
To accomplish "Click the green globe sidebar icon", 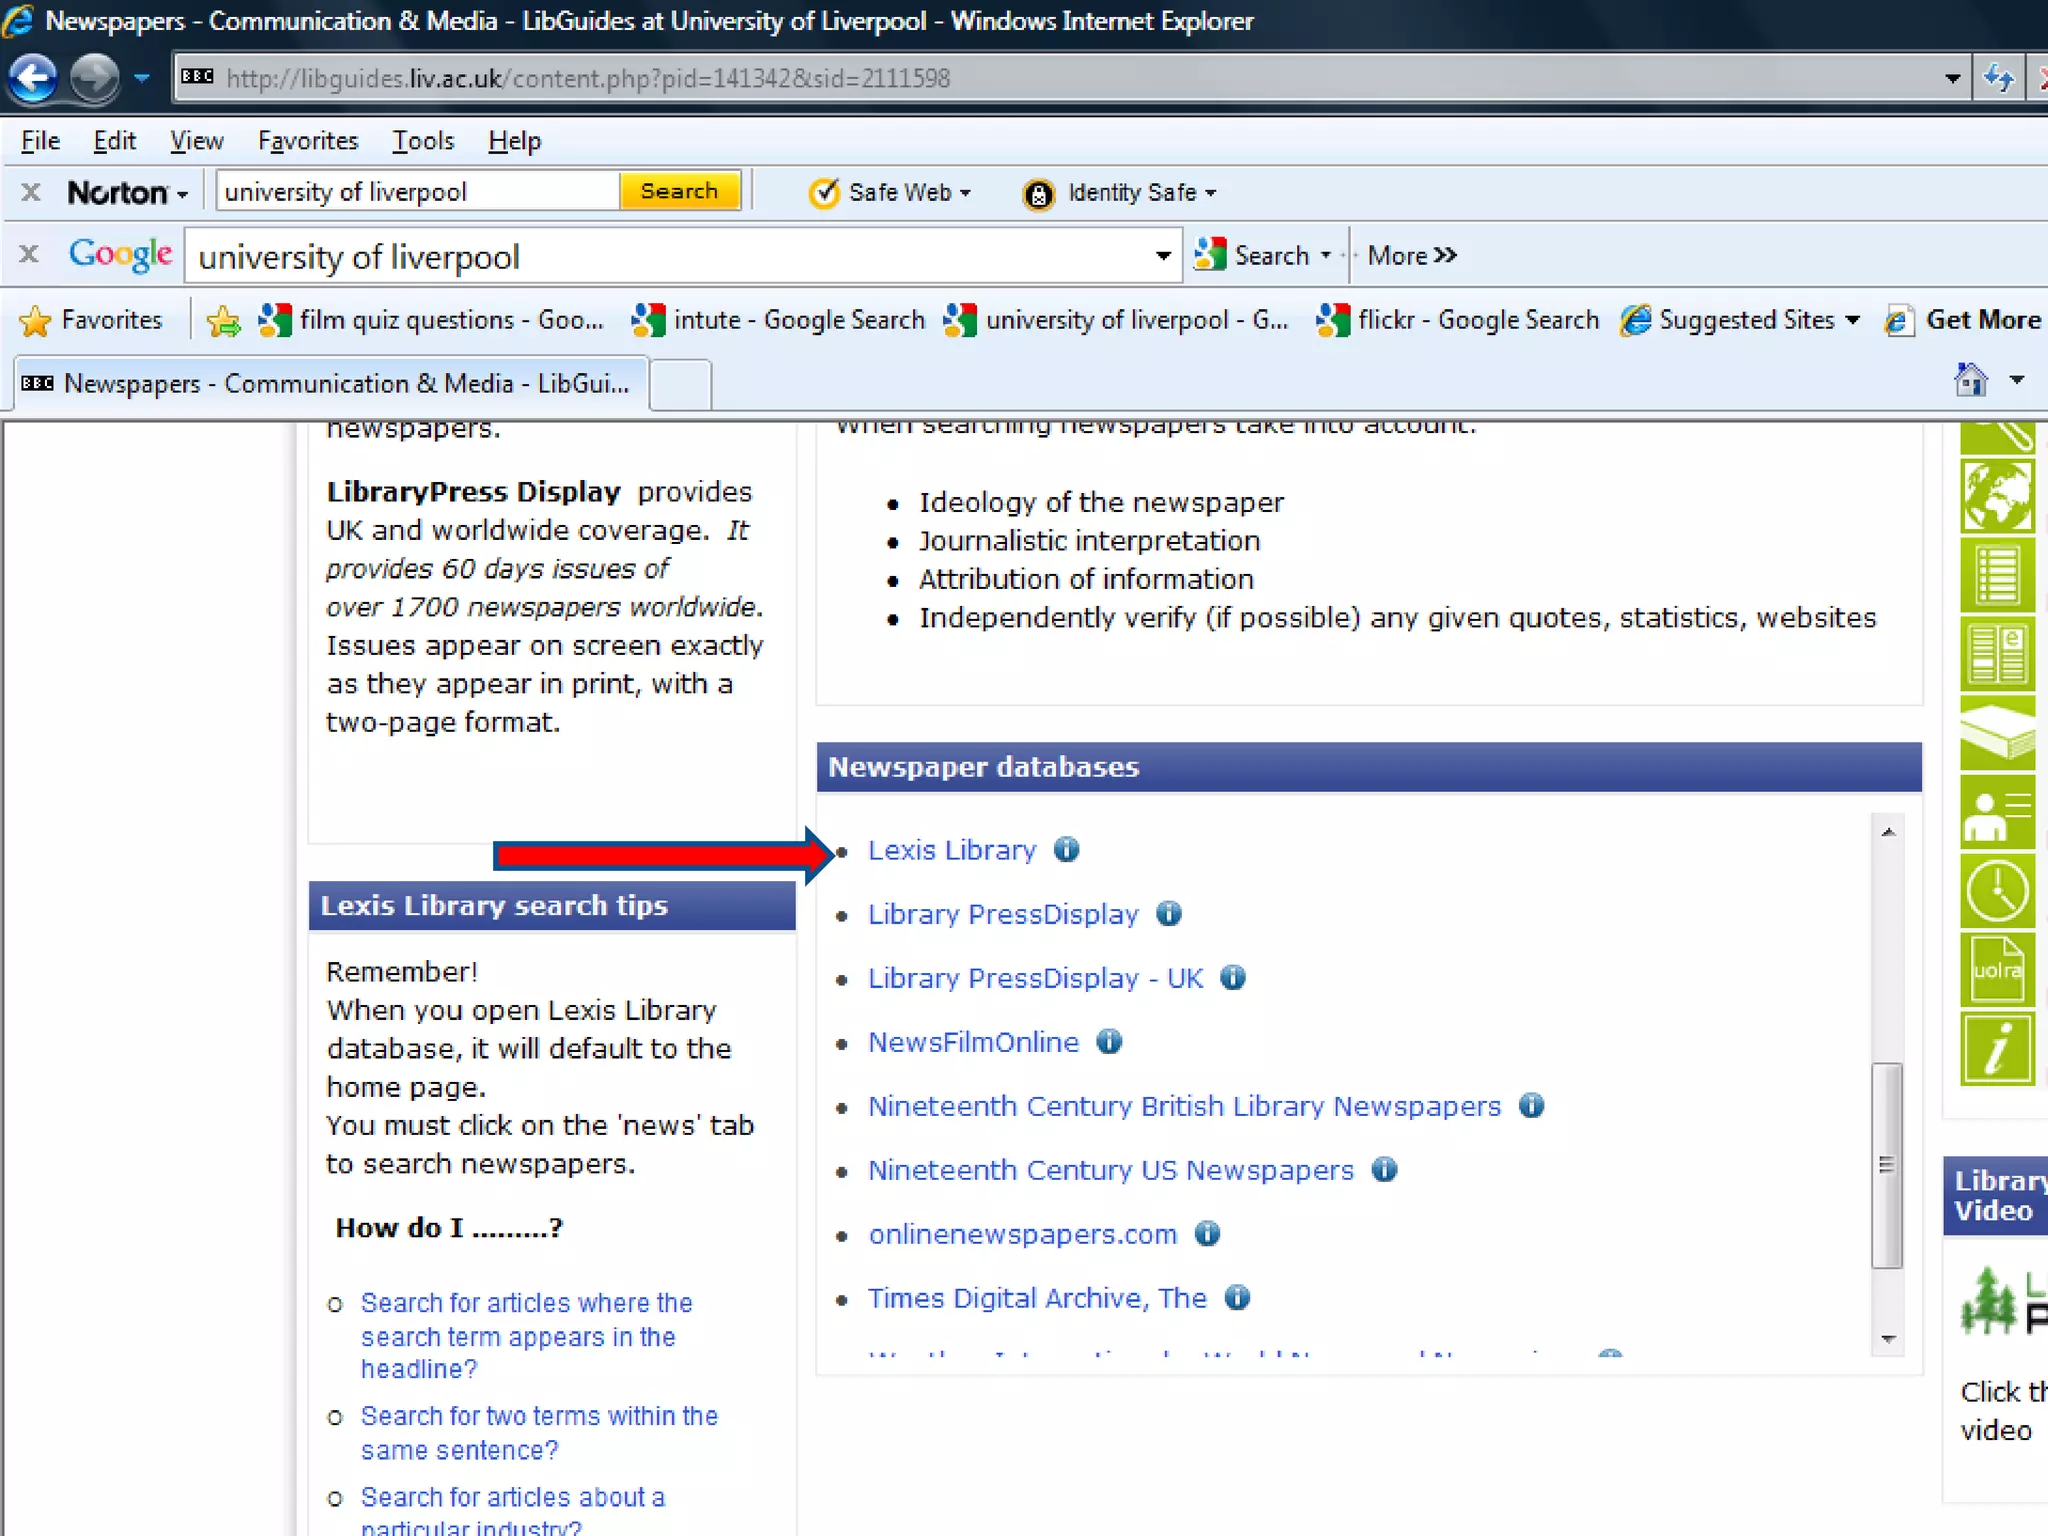I will click(1996, 496).
